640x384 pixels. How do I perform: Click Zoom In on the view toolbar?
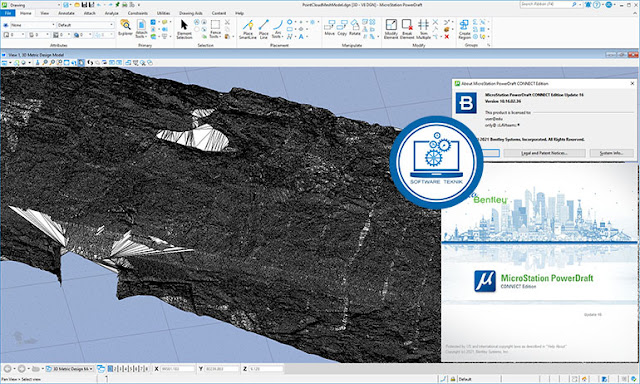tap(45, 62)
